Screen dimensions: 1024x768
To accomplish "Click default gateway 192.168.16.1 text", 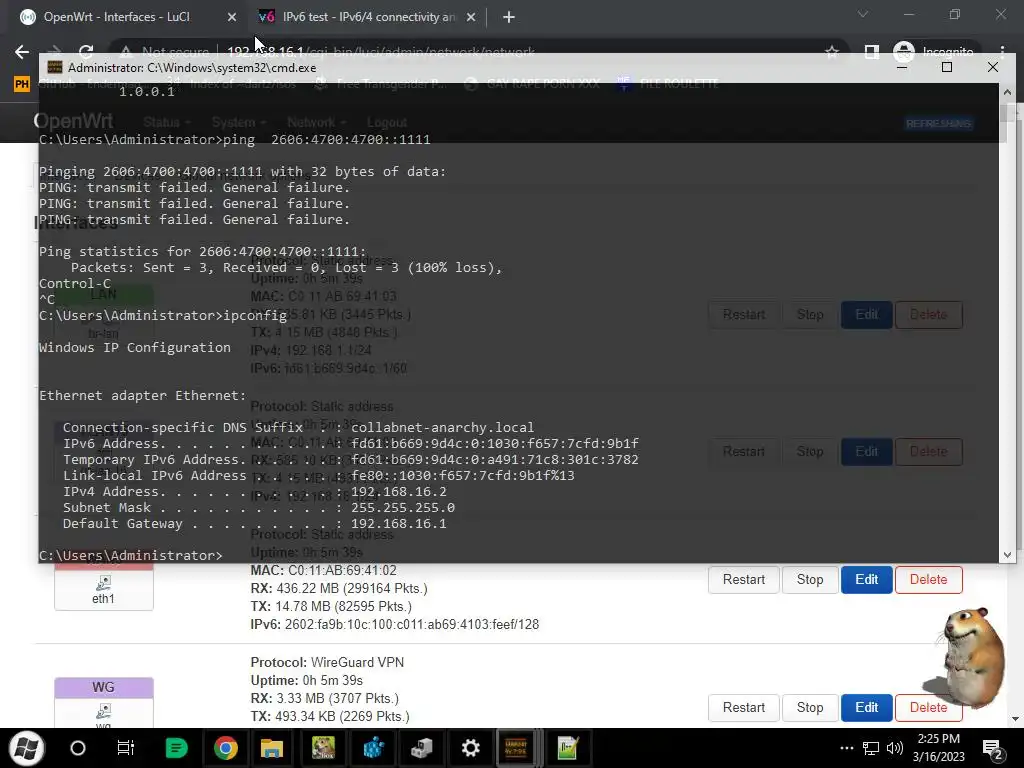I will (x=398, y=524).
